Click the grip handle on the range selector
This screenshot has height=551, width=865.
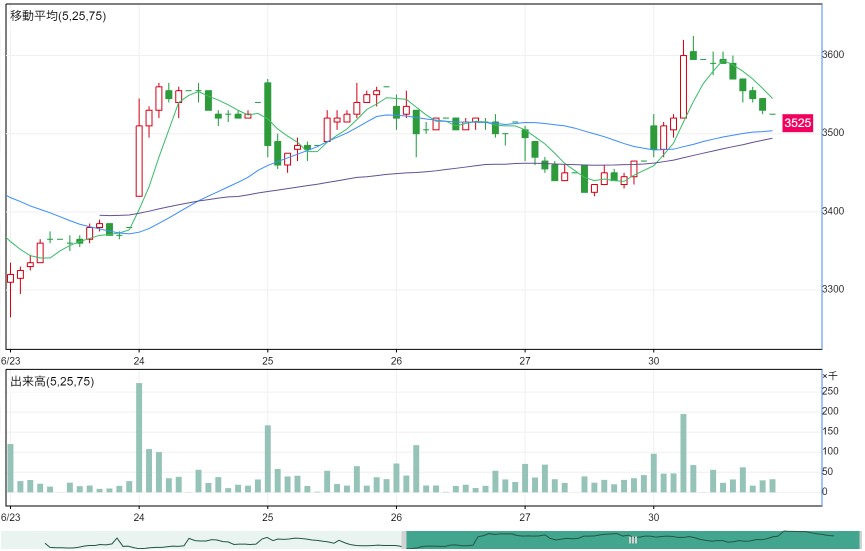tap(633, 540)
